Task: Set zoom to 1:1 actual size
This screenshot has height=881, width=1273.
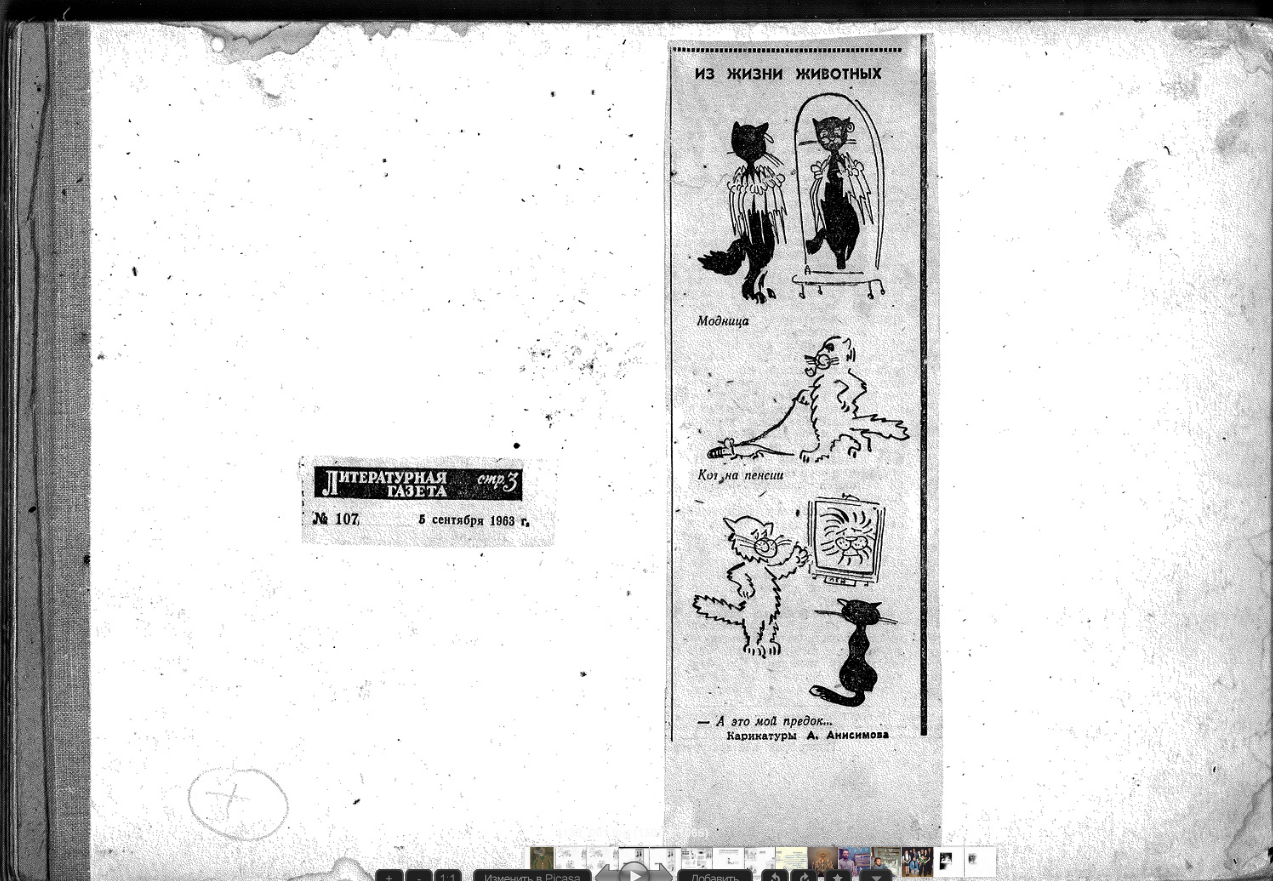Action: click(448, 876)
